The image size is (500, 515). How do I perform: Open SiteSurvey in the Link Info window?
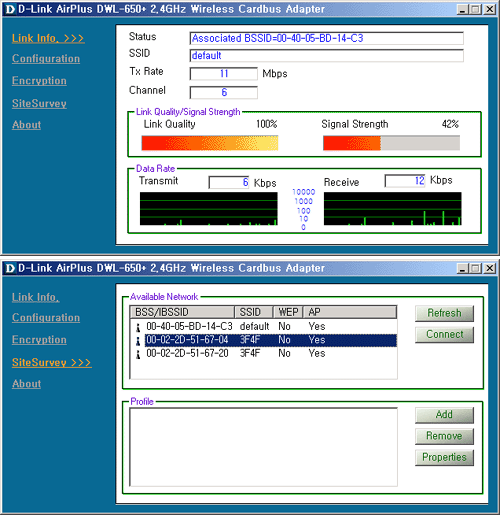[39, 103]
